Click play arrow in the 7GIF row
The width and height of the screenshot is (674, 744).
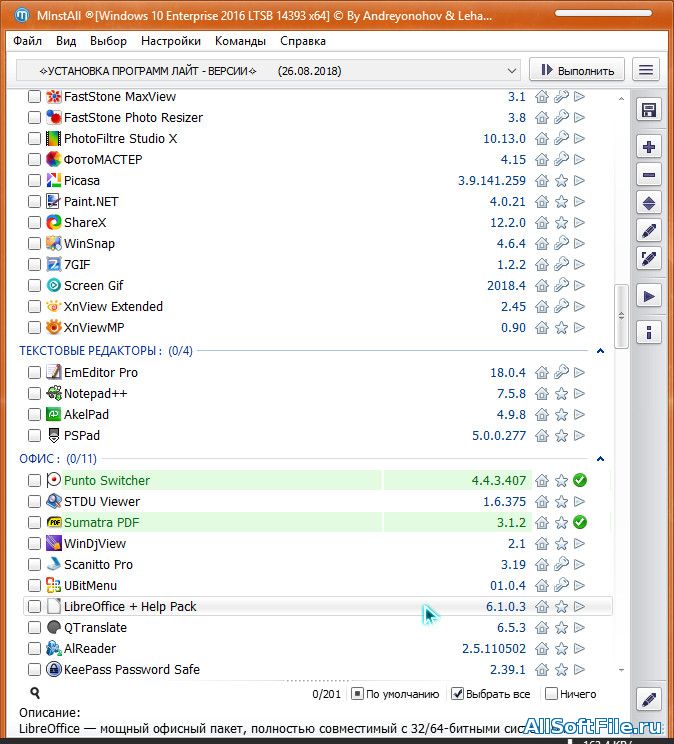[x=579, y=264]
